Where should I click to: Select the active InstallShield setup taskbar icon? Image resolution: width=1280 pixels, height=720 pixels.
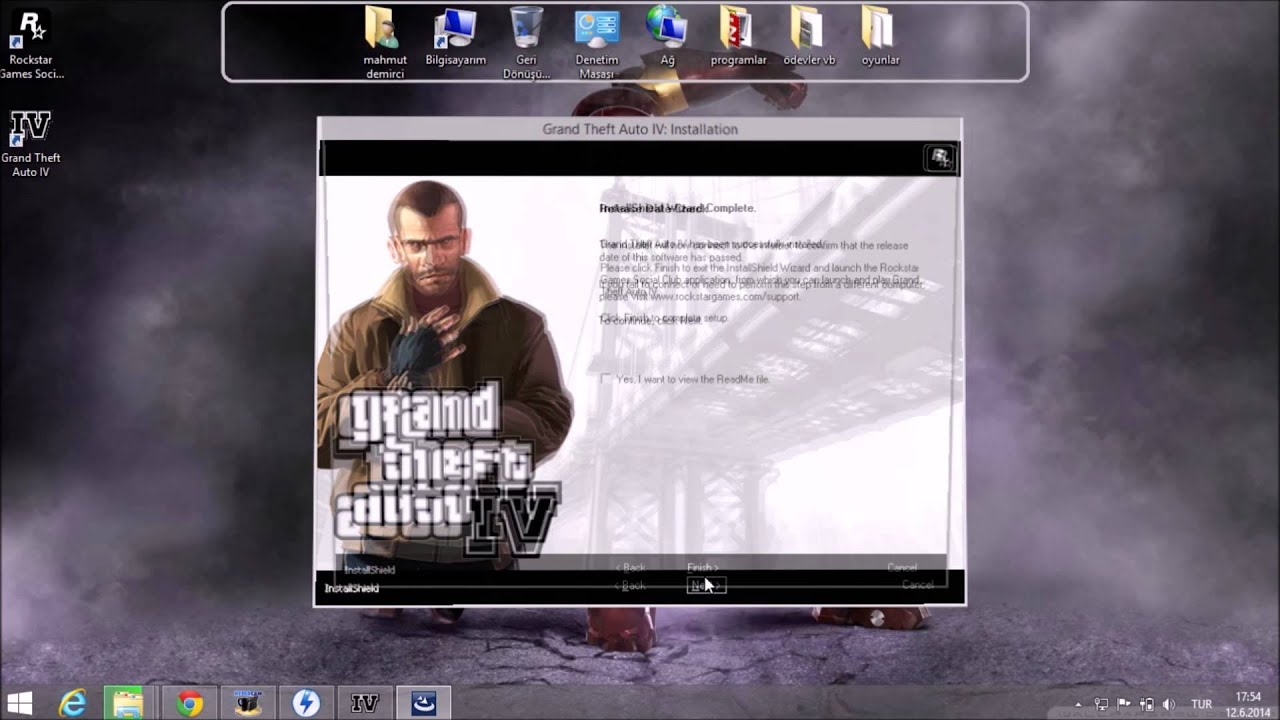point(424,703)
